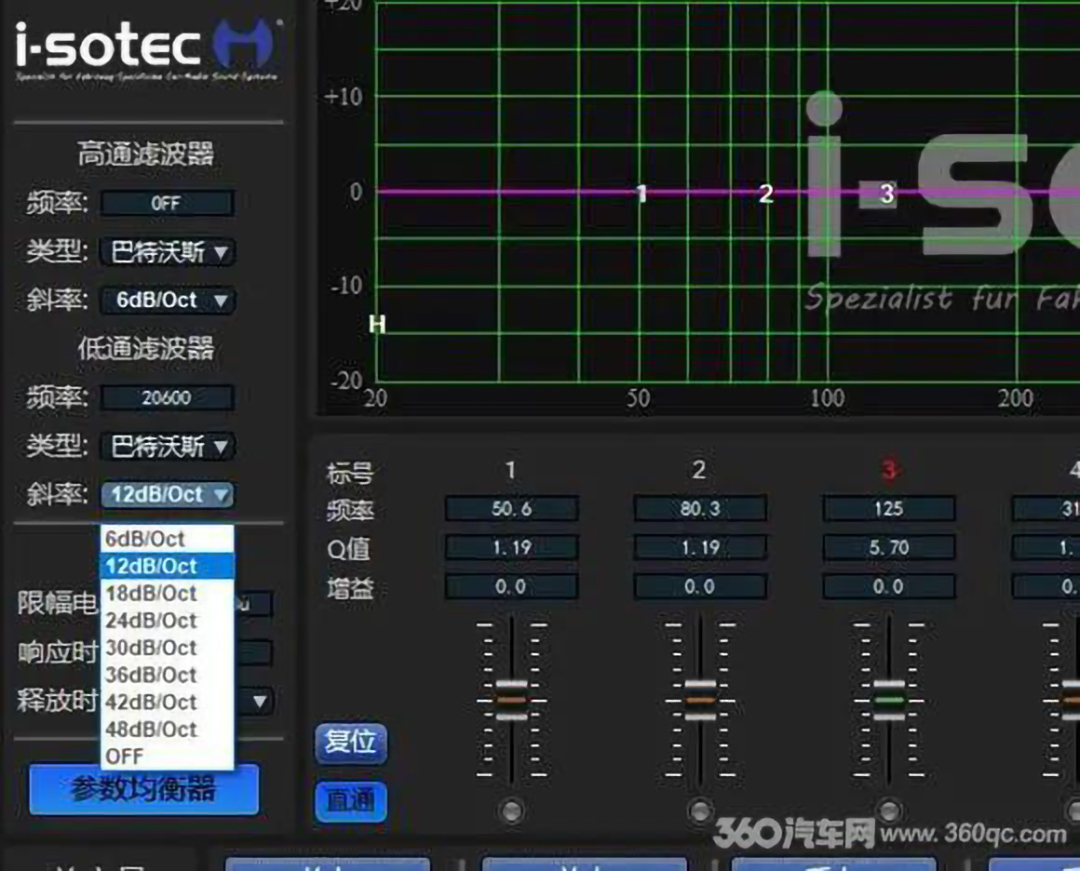Click the 高通滤波器 section heading
This screenshot has width=1080, height=871.
coord(146,154)
